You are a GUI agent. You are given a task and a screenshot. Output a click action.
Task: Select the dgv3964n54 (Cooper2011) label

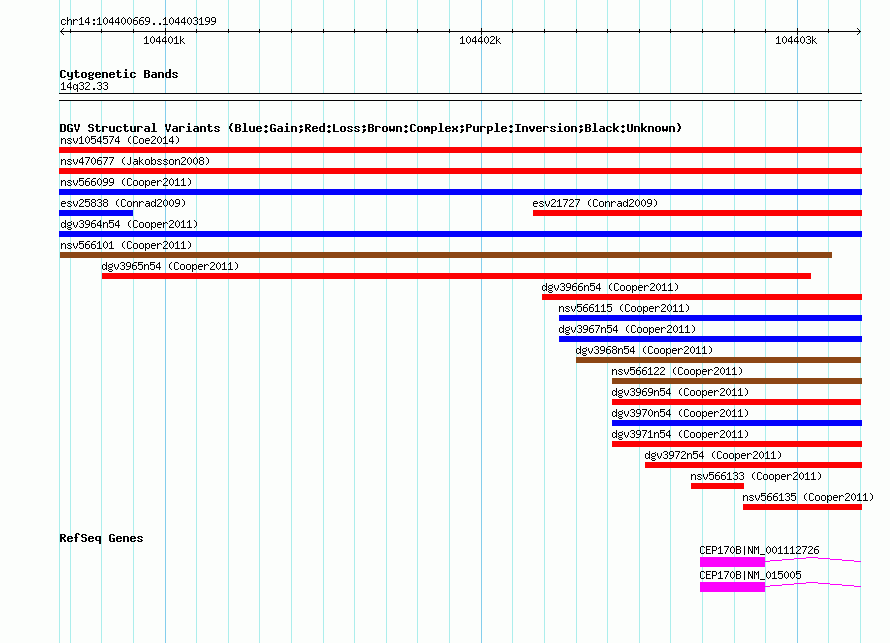click(x=129, y=224)
